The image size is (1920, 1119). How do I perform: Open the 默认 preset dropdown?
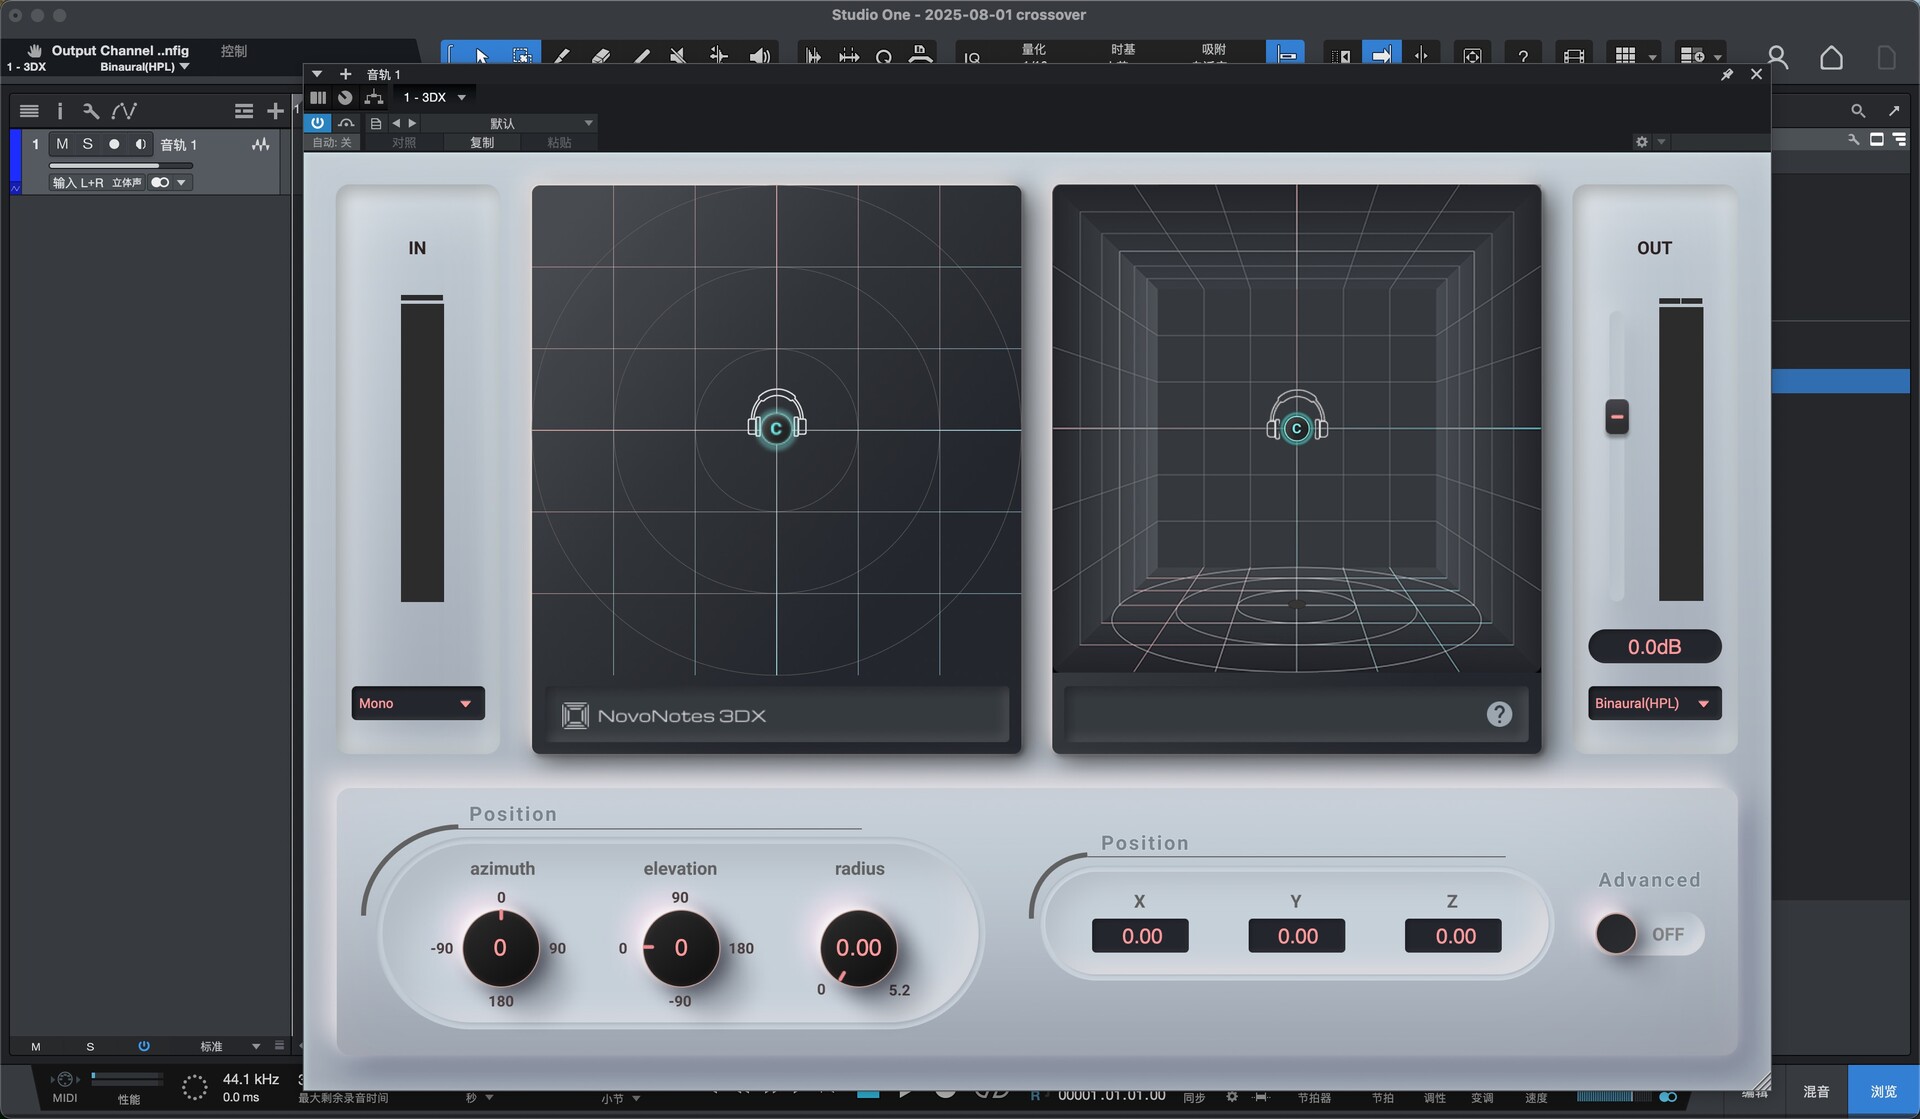[508, 123]
